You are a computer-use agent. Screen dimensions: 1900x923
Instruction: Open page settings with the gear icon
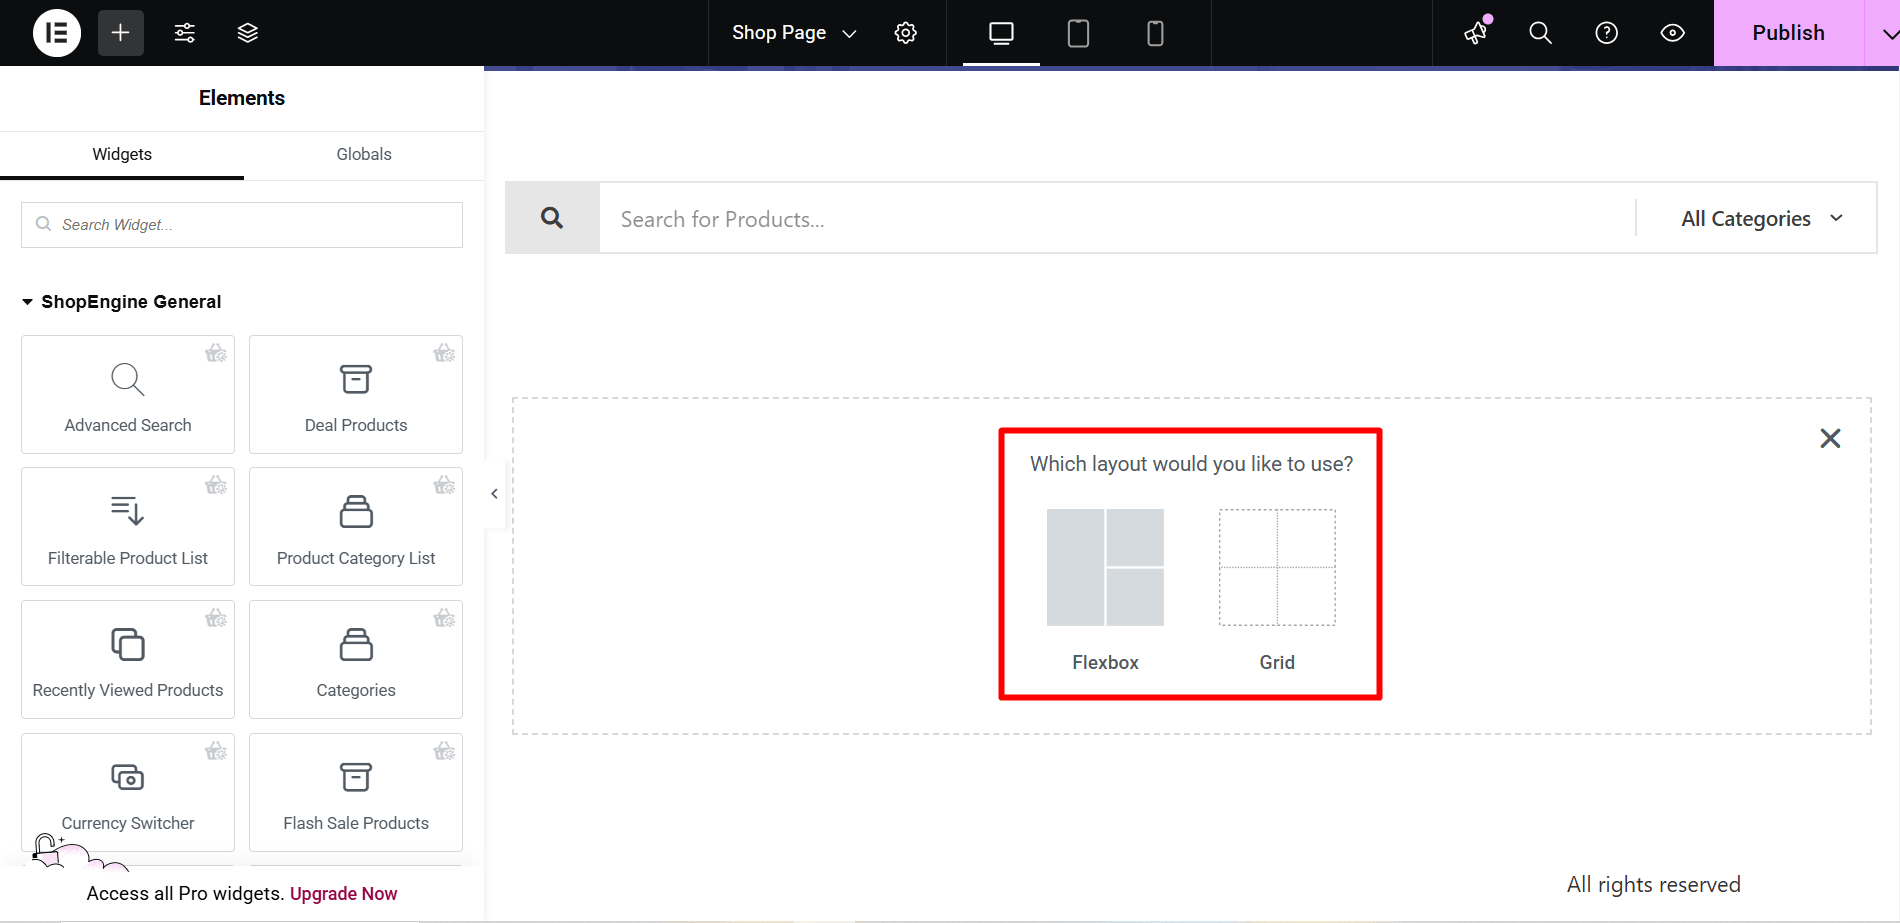tap(905, 32)
